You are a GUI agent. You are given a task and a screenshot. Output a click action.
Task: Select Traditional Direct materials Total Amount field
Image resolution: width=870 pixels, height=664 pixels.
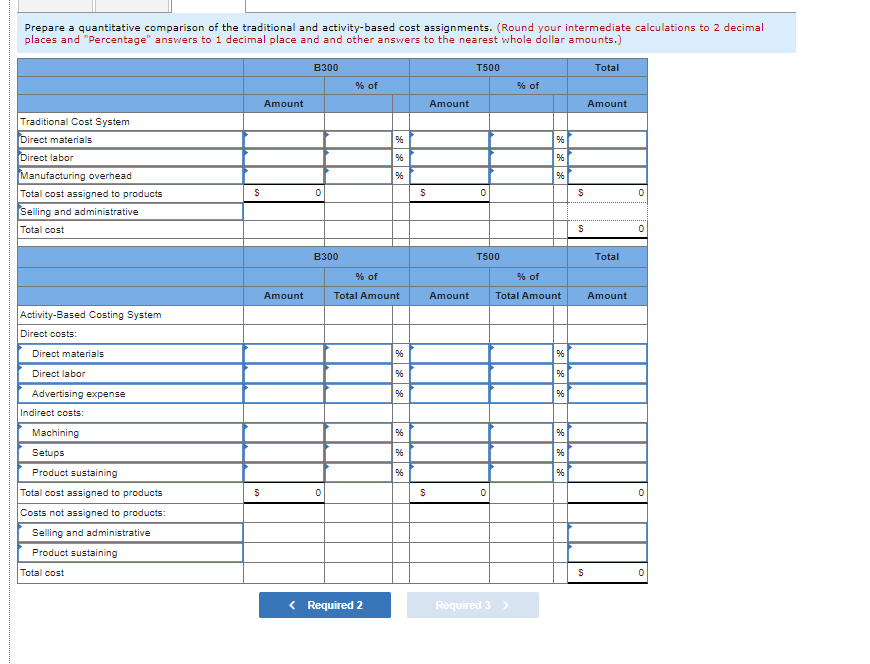point(608,140)
